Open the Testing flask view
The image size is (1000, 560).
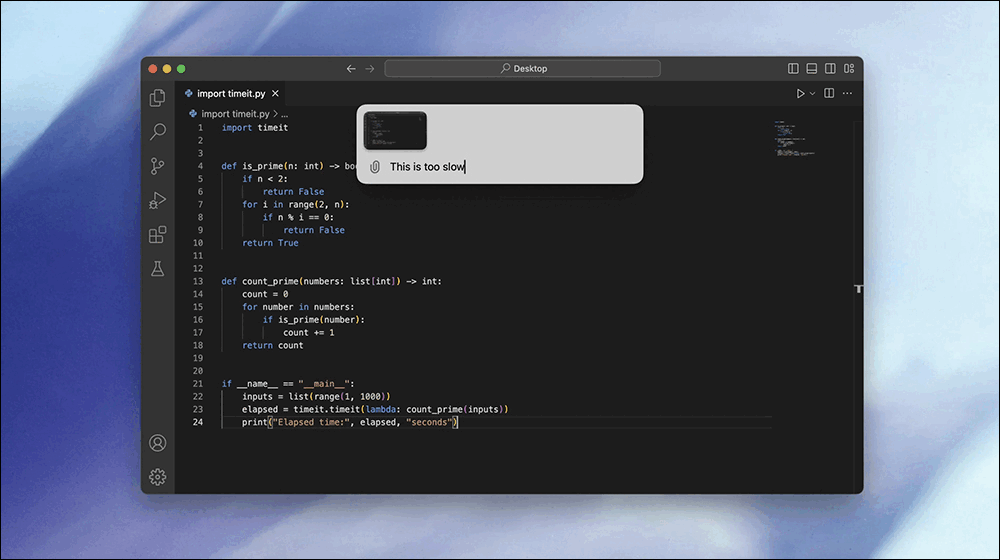[x=158, y=269]
